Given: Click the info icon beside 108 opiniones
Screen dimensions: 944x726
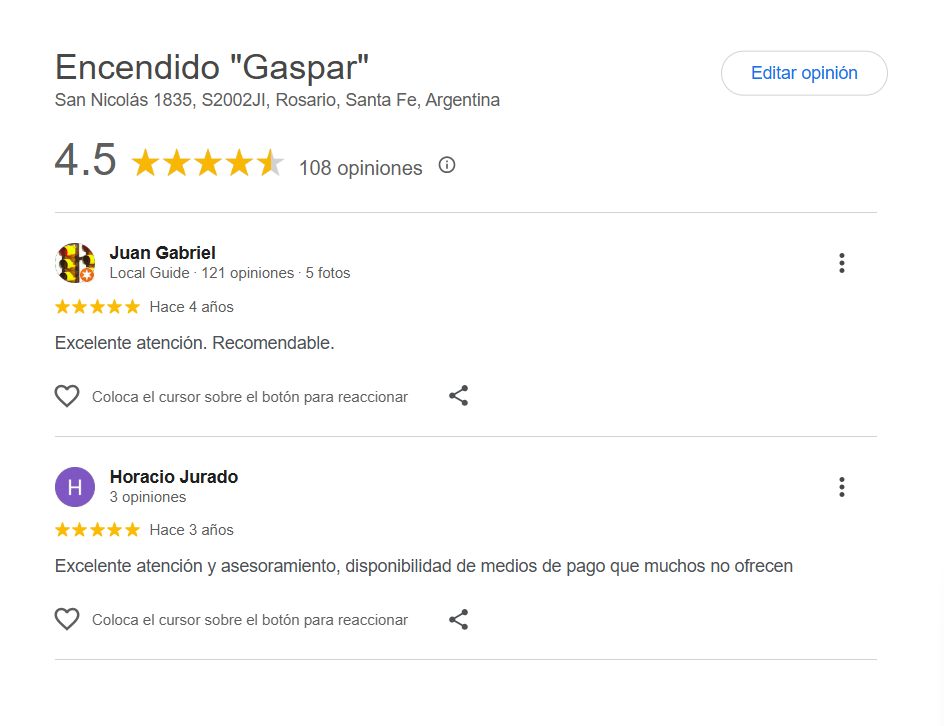Looking at the screenshot, I should (x=447, y=165).
